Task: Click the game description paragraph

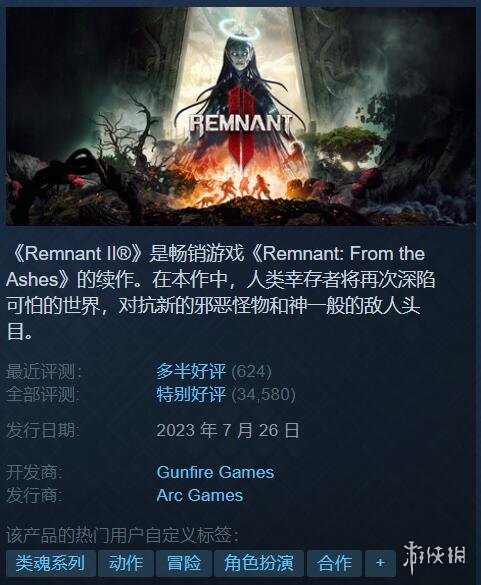Action: (x=220, y=292)
